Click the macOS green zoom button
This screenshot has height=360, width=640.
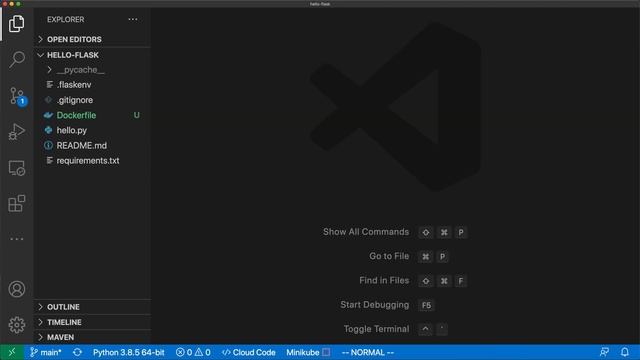click(18, 4)
